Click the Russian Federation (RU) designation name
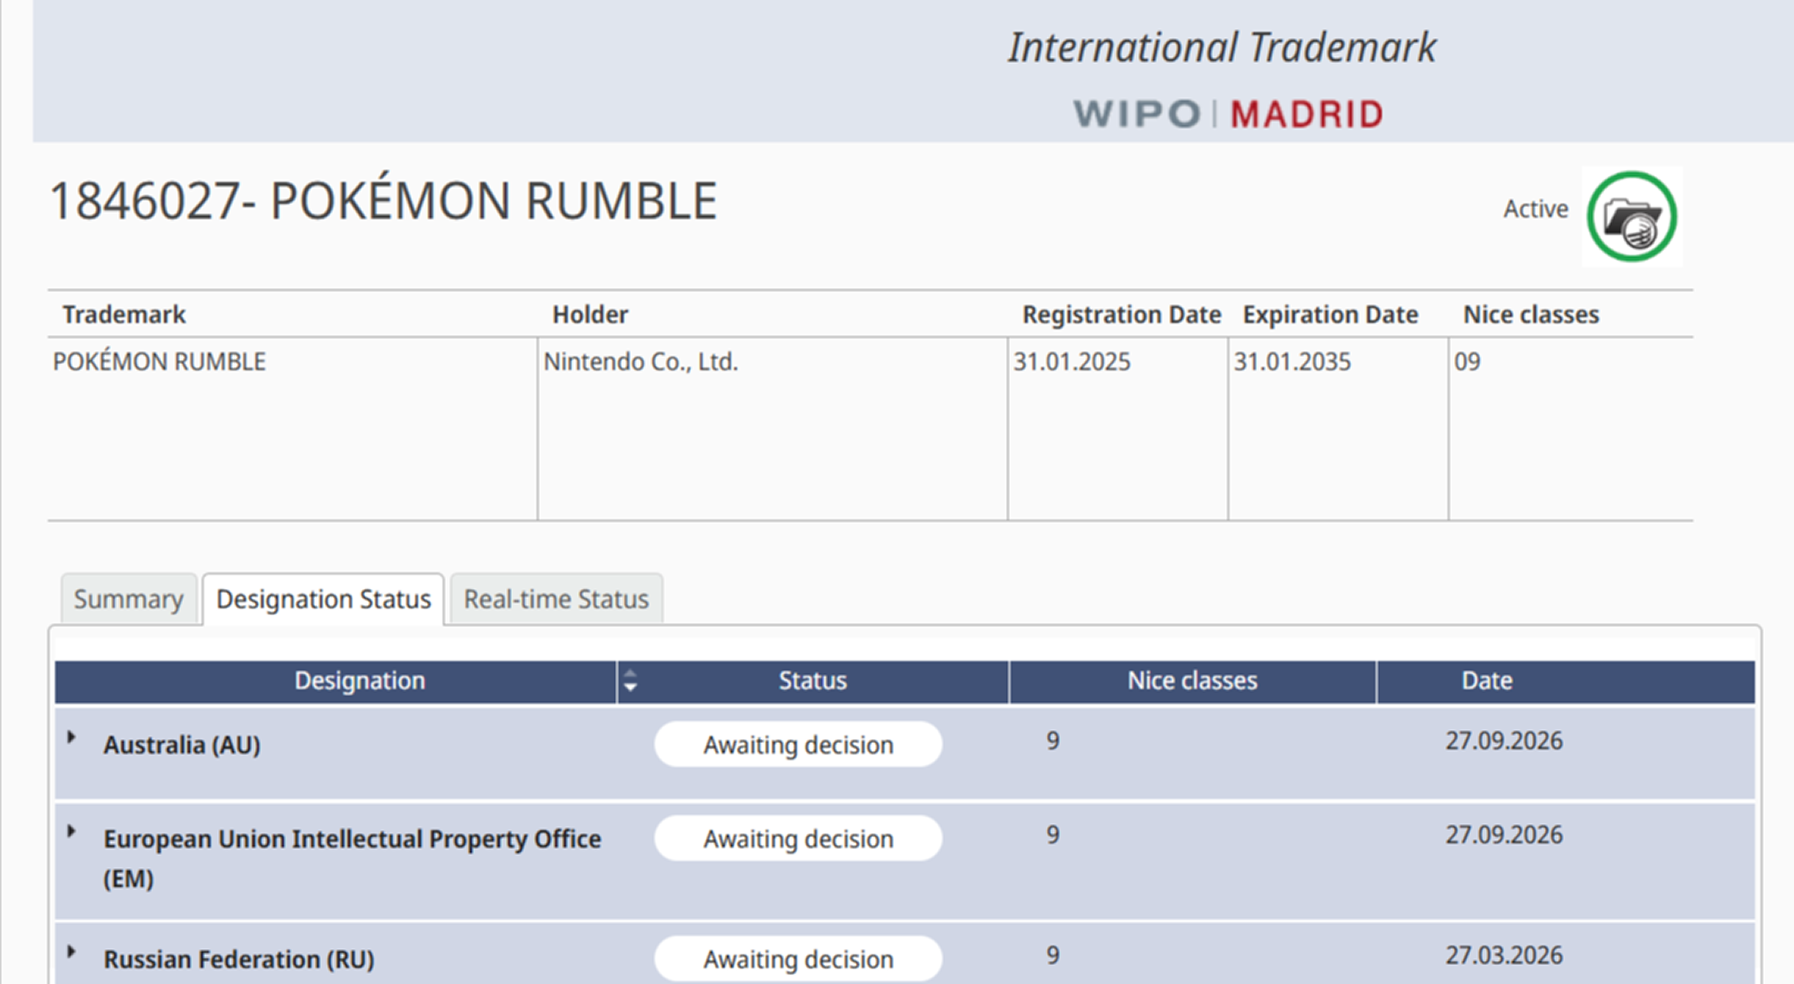1794x984 pixels. tap(239, 959)
